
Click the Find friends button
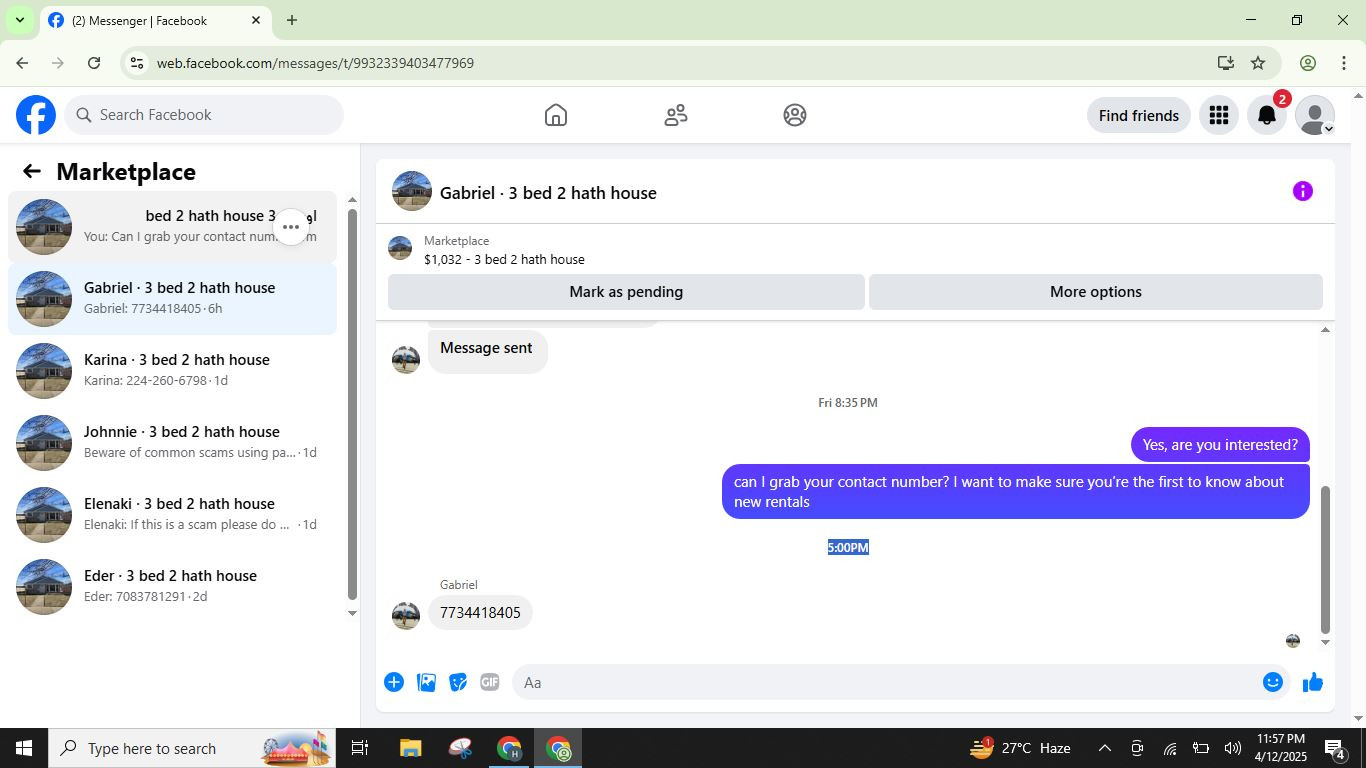[1138, 115]
